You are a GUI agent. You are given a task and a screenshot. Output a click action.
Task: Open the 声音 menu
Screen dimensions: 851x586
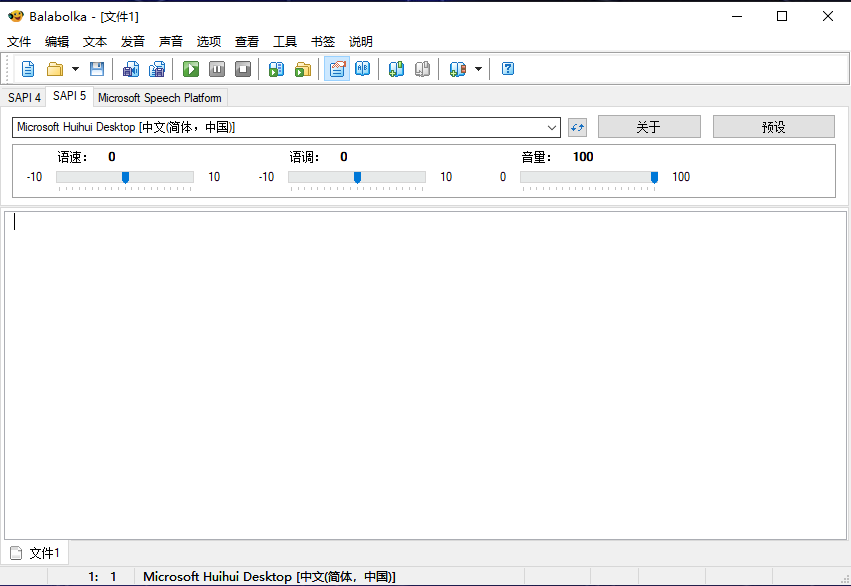coord(171,42)
